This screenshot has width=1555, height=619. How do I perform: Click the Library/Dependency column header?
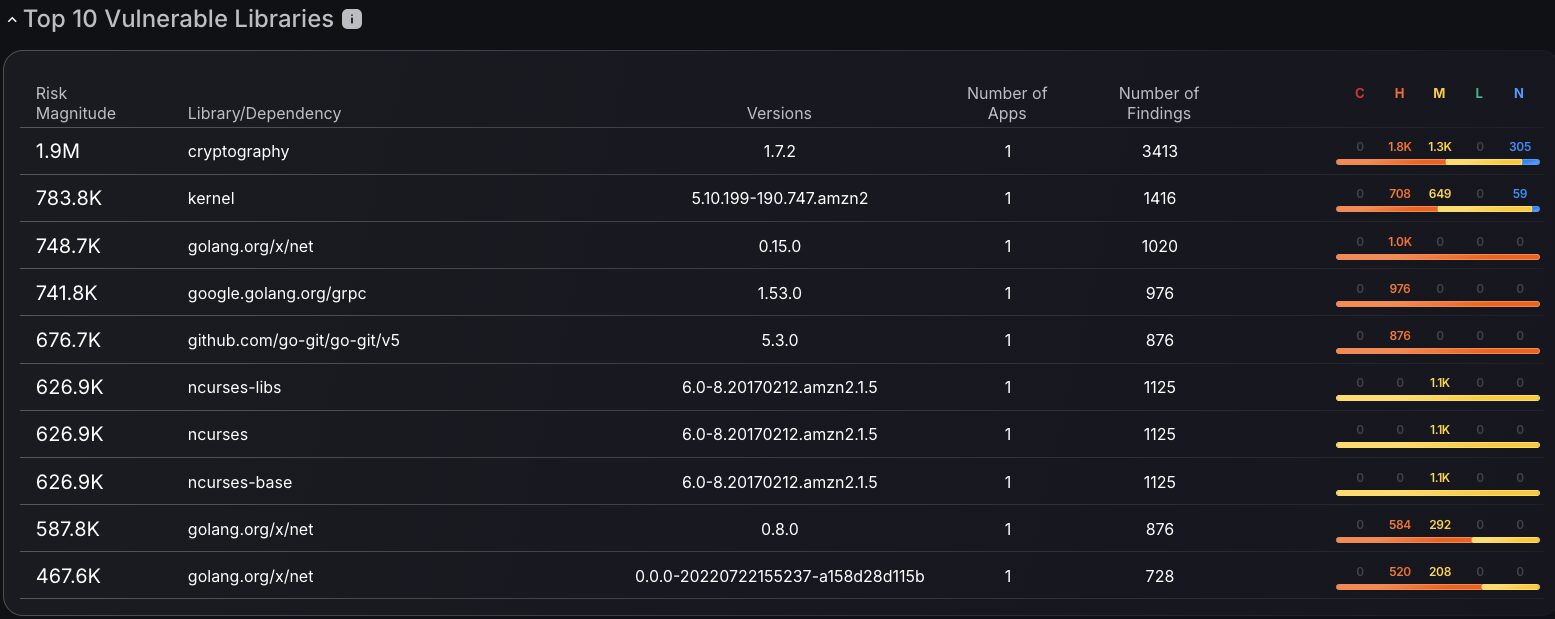pyautogui.click(x=264, y=113)
